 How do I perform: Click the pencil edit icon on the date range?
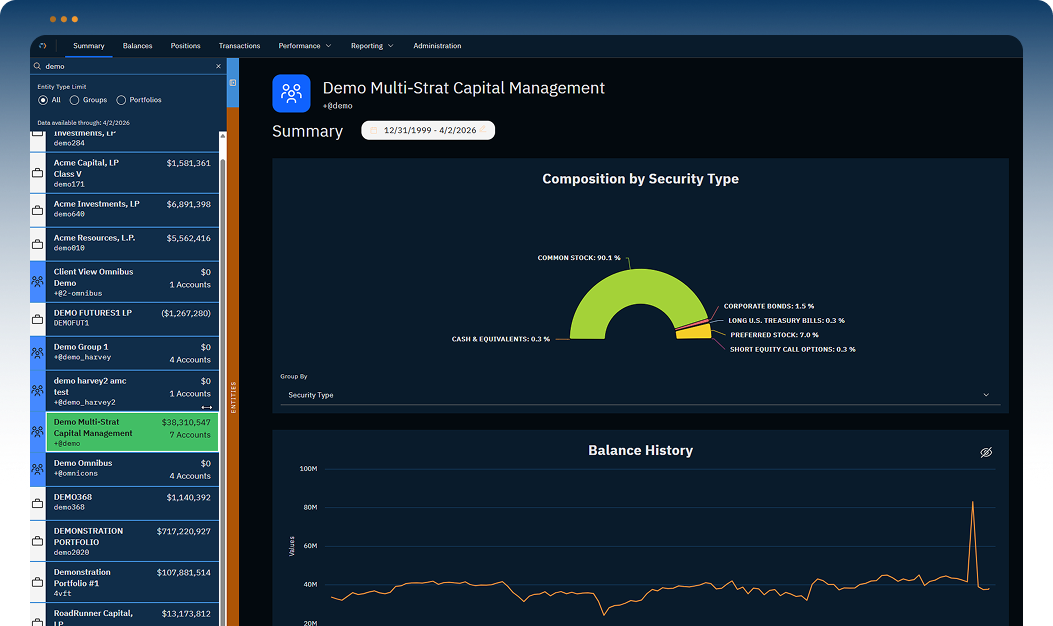483,129
